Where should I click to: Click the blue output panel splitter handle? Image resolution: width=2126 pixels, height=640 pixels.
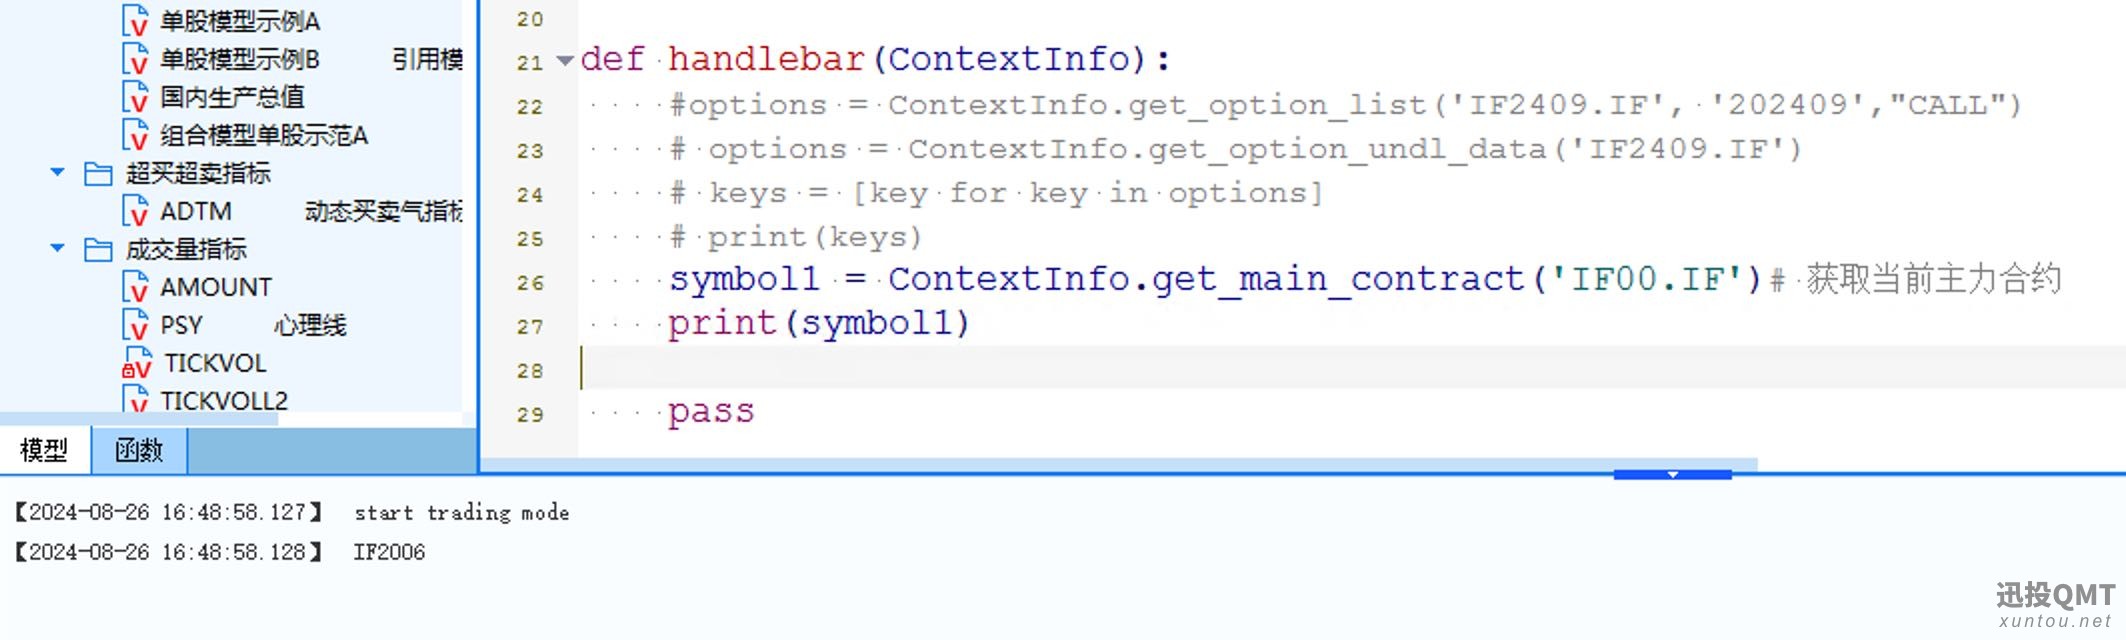pyautogui.click(x=1672, y=474)
